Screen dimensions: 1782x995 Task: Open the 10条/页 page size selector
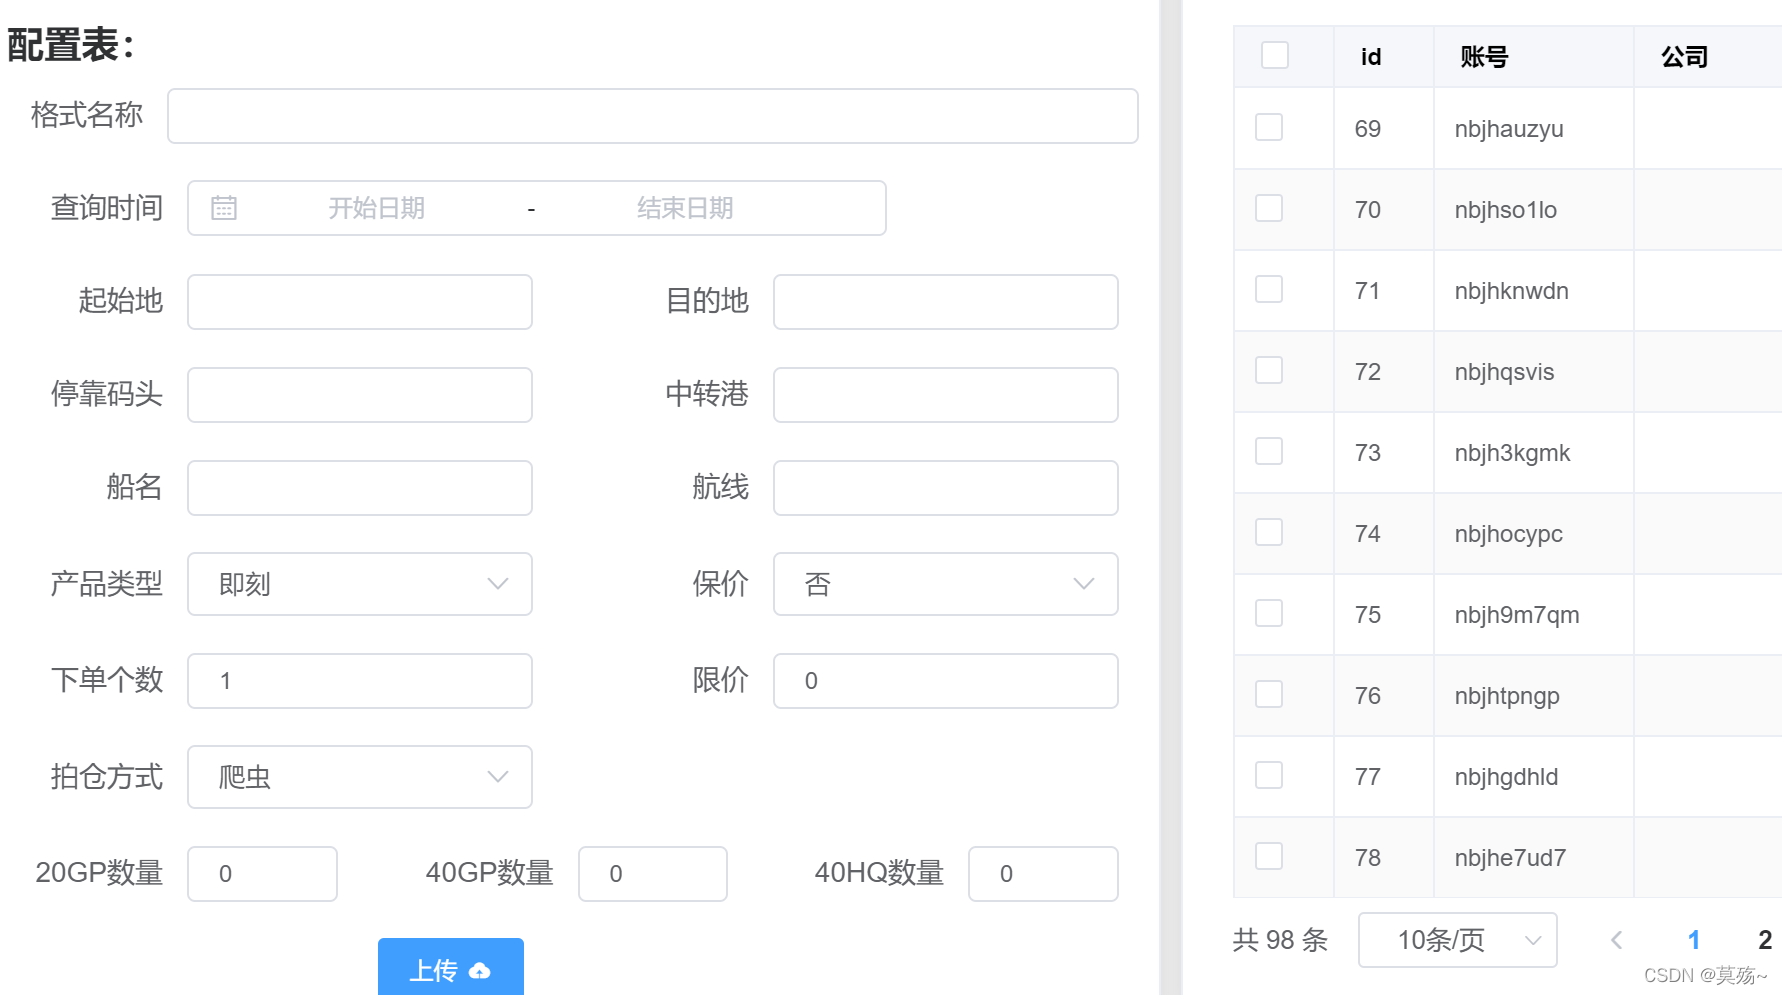pyautogui.click(x=1458, y=940)
